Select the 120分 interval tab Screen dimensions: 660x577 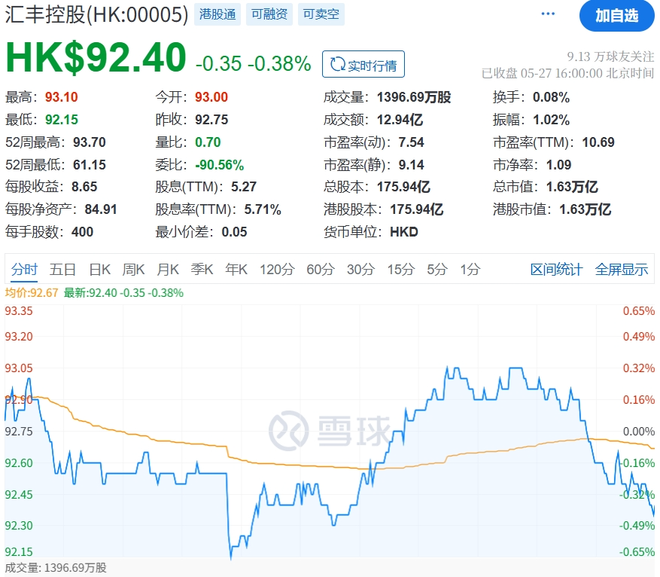pyautogui.click(x=275, y=269)
